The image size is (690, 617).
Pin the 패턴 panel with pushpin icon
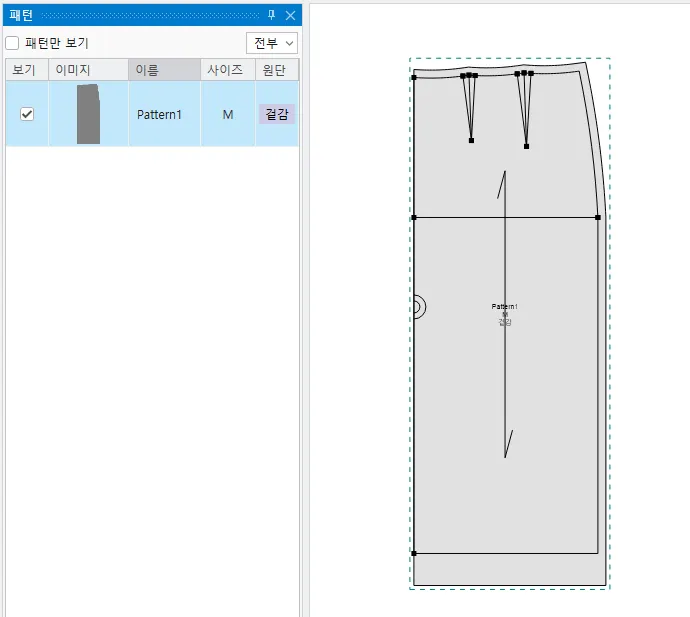(x=272, y=15)
